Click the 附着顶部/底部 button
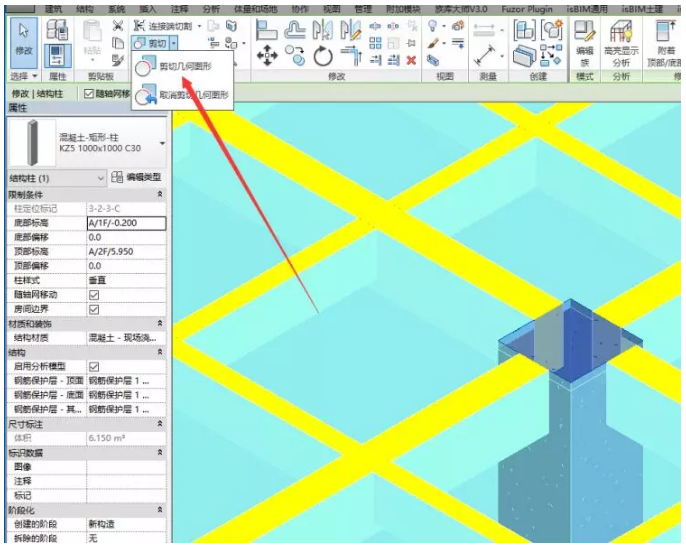Image resolution: width=686 pixels, height=547 pixels. [664, 43]
